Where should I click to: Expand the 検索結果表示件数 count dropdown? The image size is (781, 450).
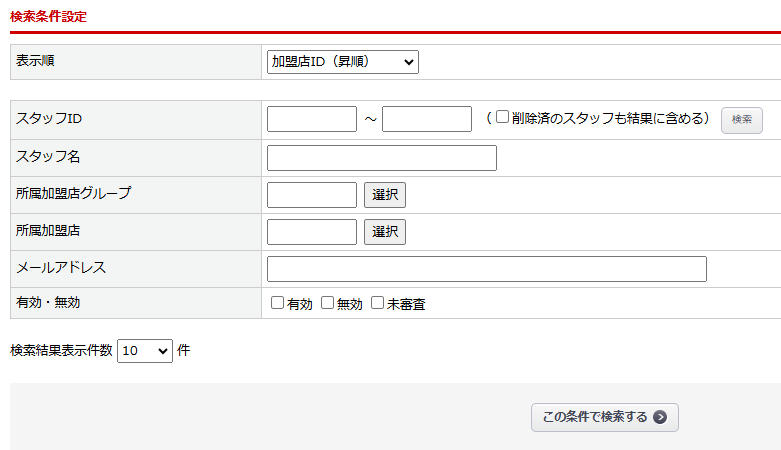tap(145, 351)
